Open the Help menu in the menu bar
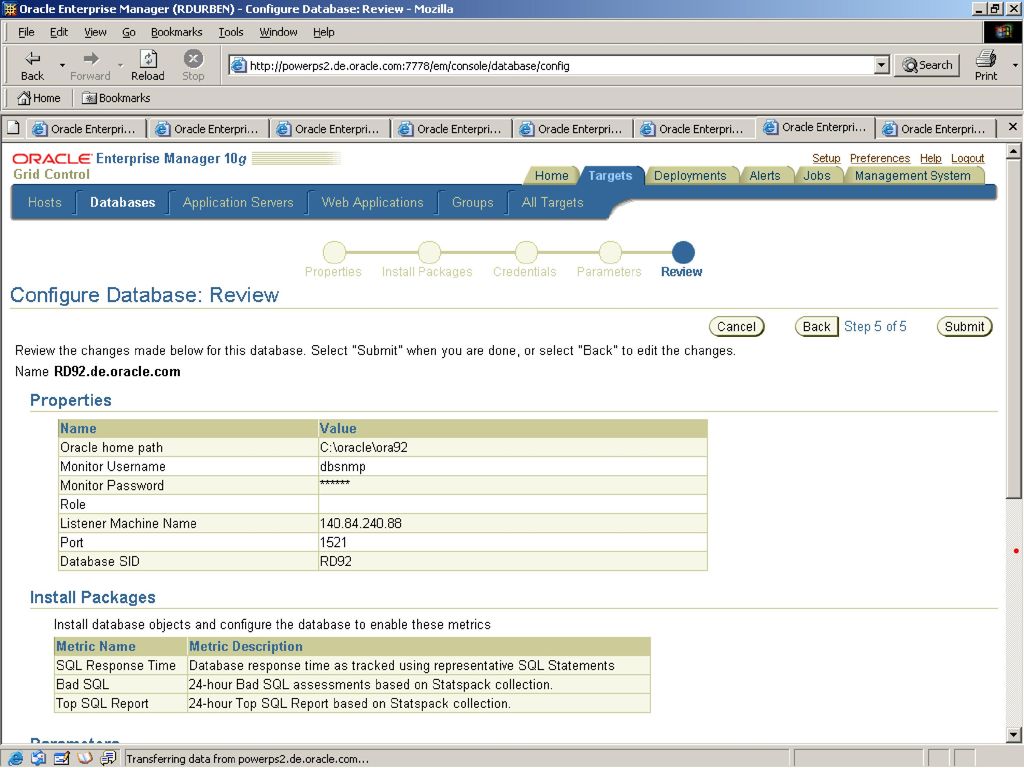 pos(323,32)
